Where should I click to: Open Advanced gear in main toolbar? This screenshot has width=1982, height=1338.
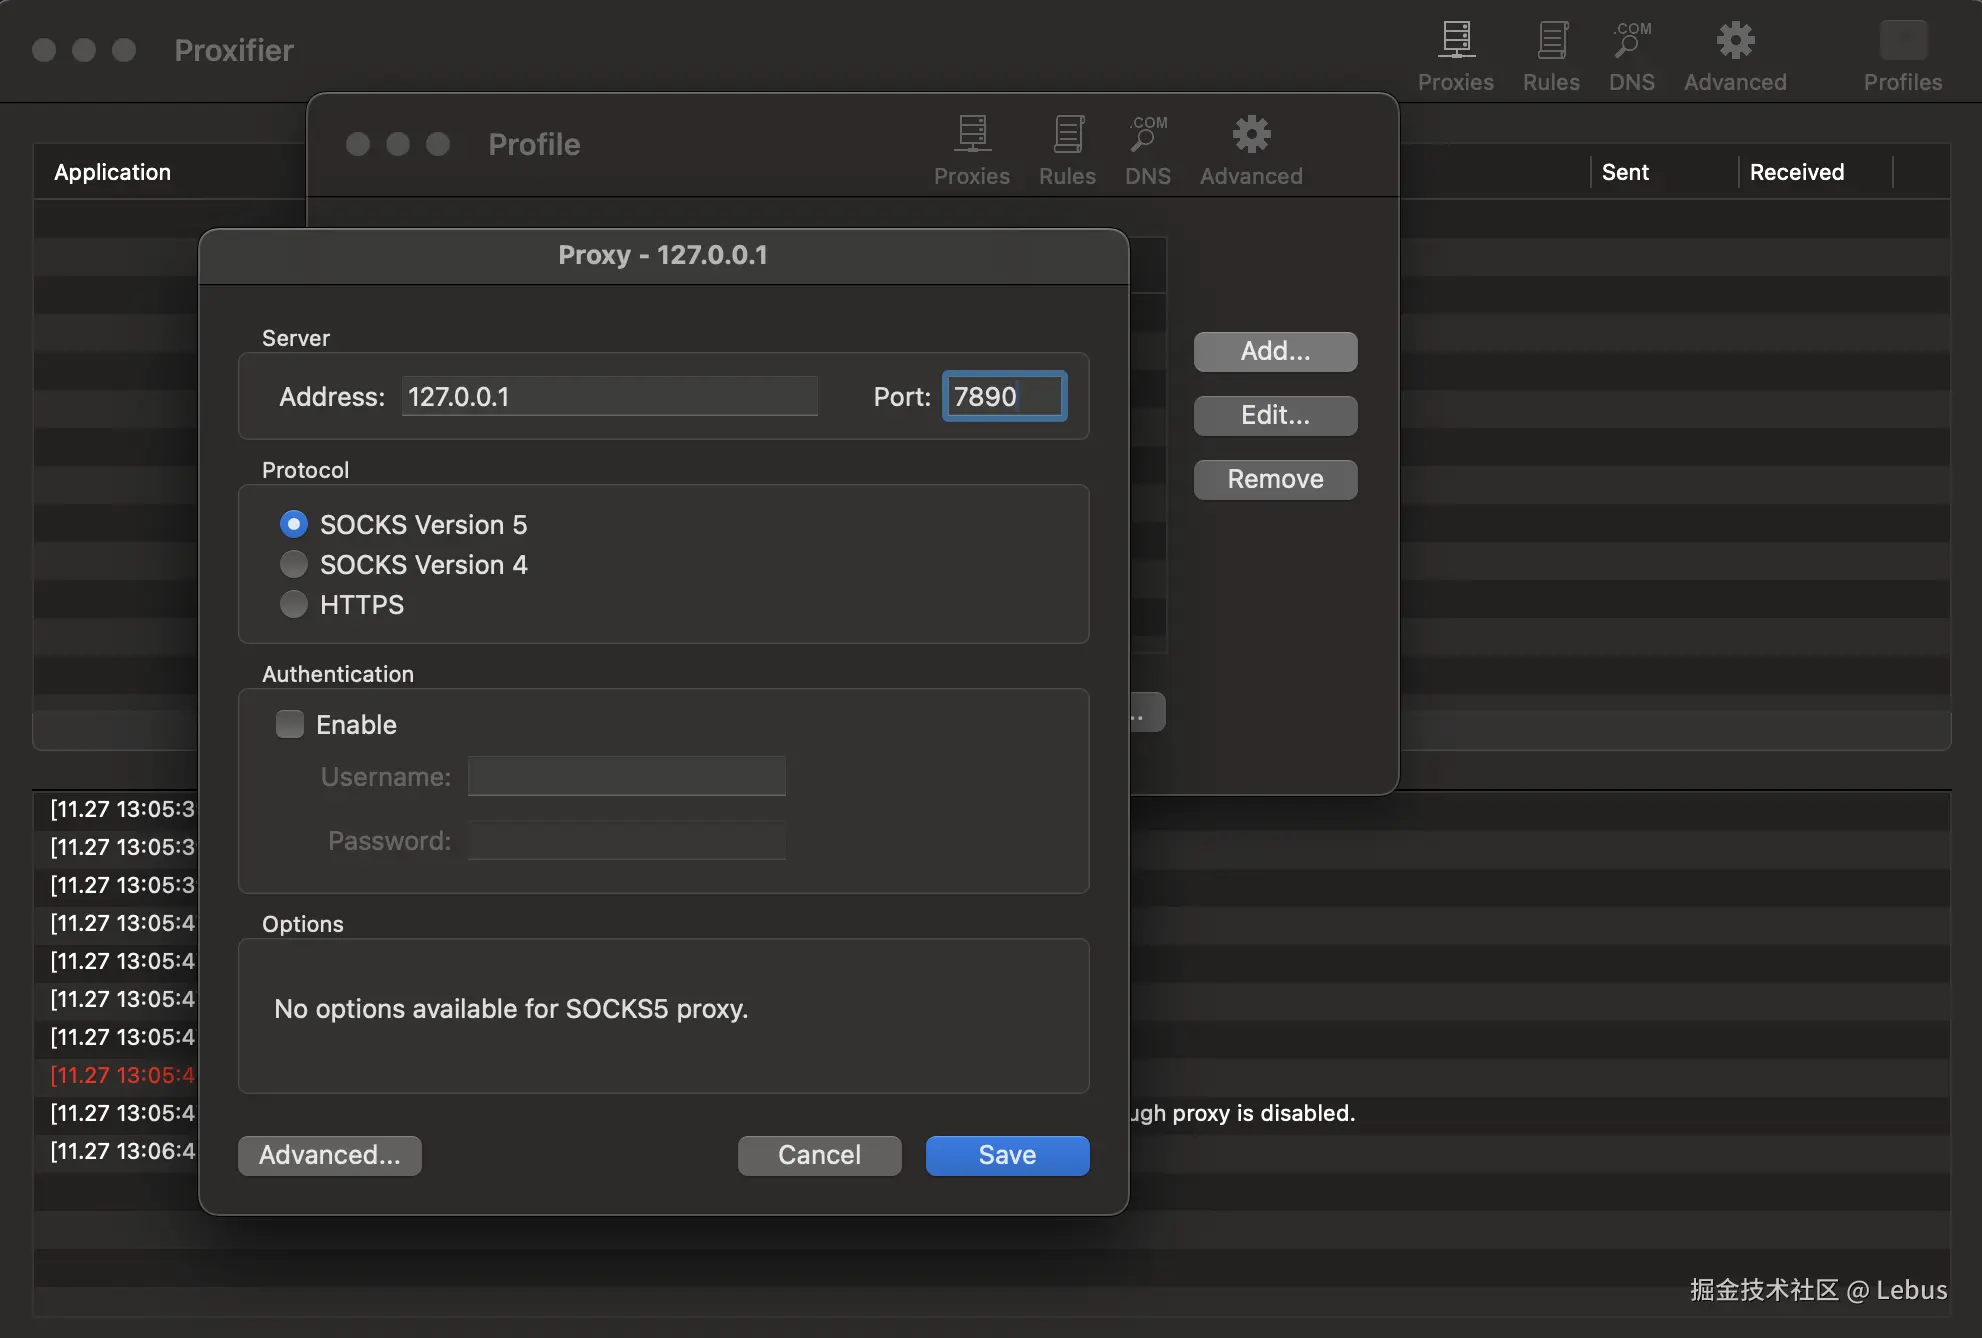[x=1735, y=56]
